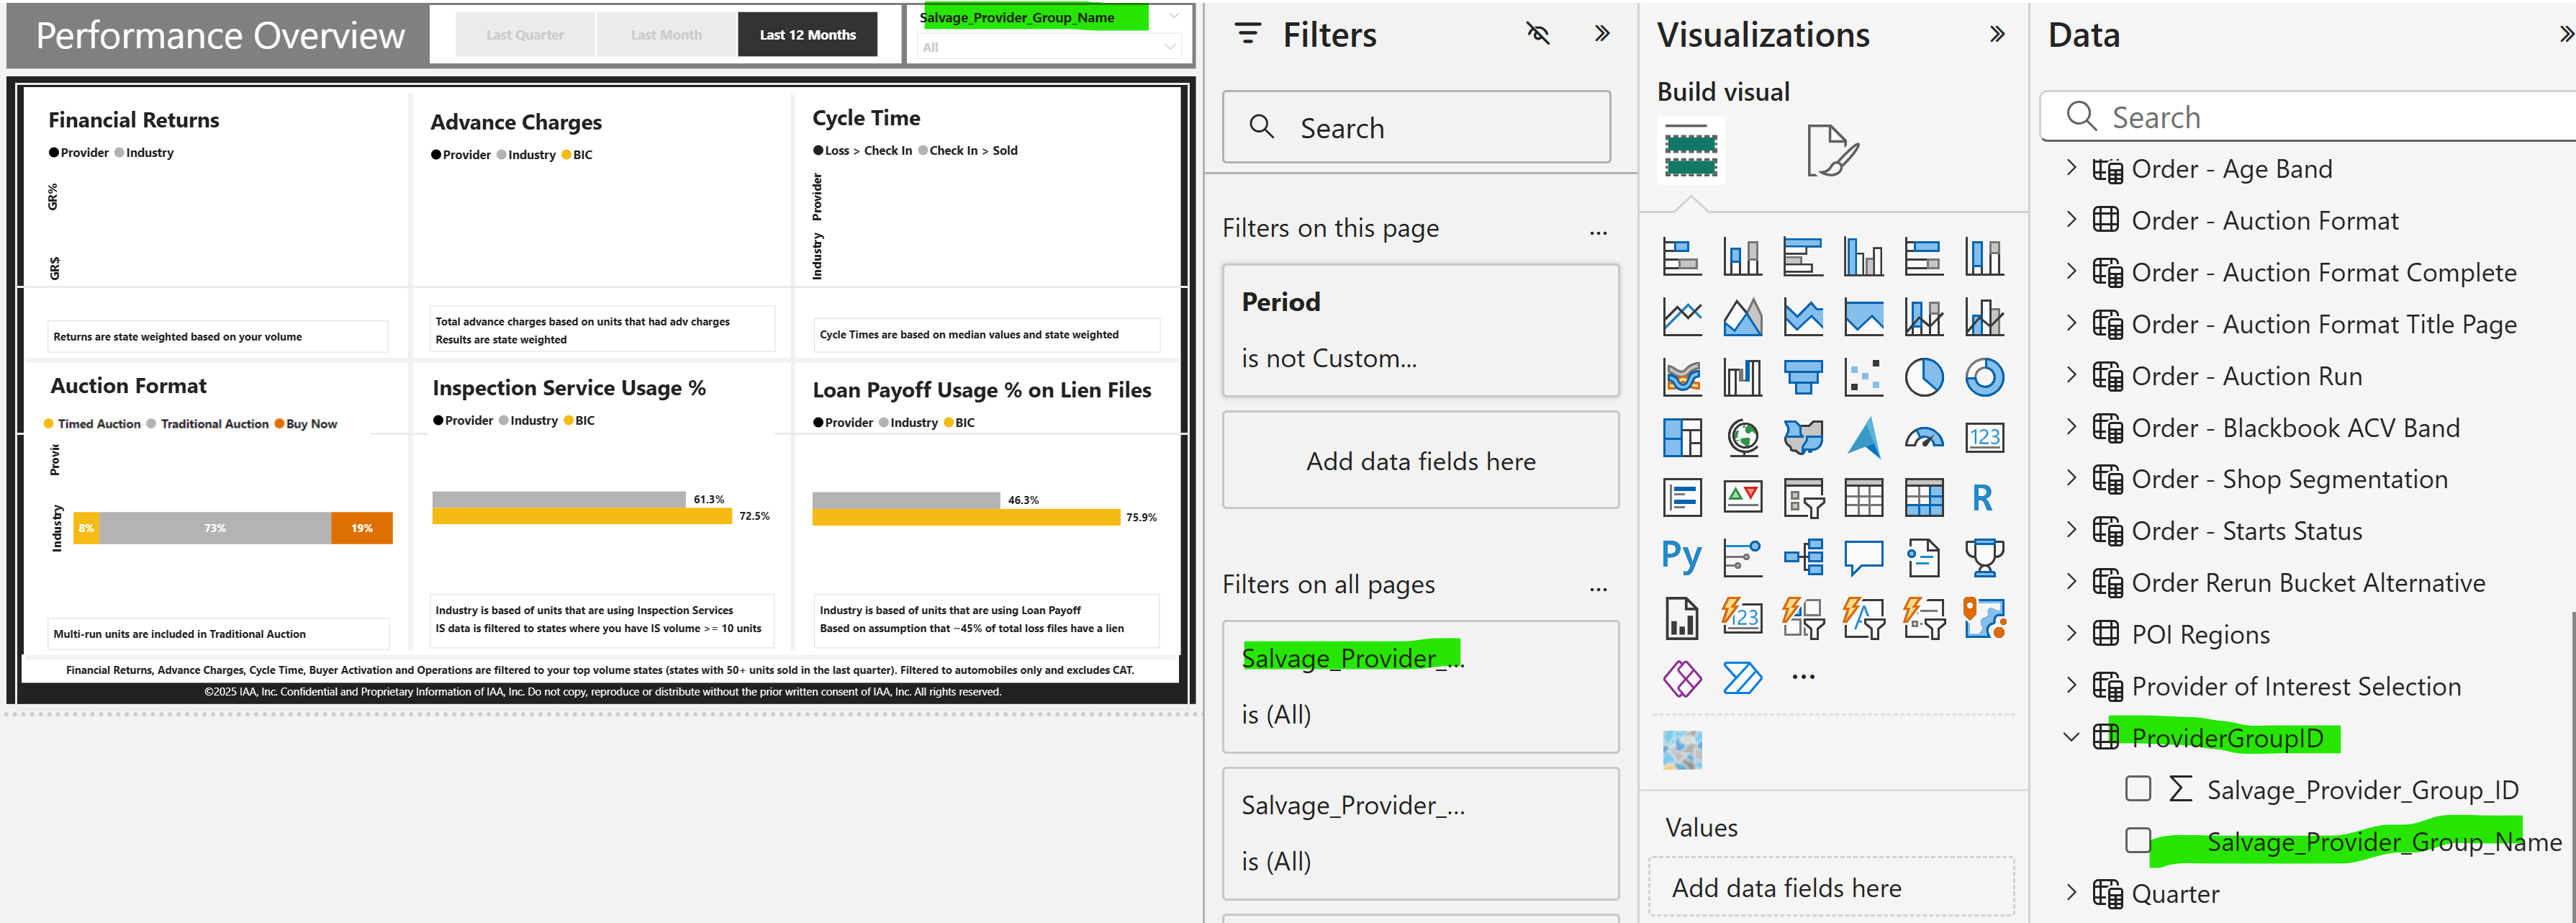The height and width of the screenshot is (923, 2576).
Task: Check the Salvage_Provider_Group_Name field checkbox
Action: 2138,840
